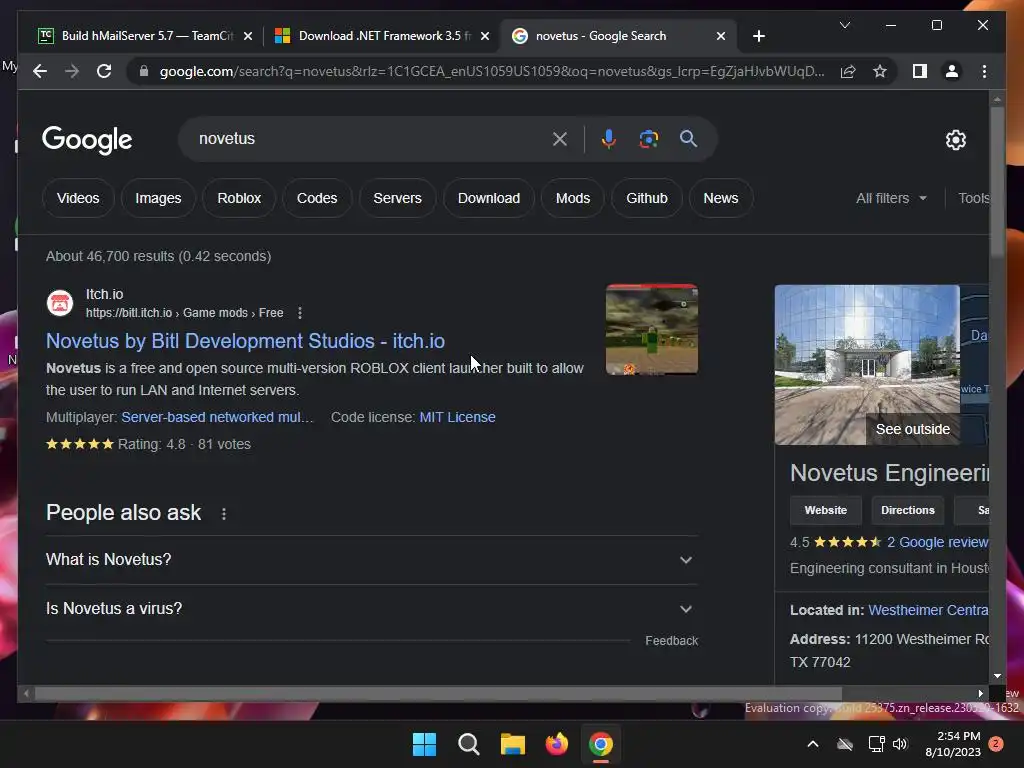Open the 2 Google reviews link
Viewport: 1024px width, 768px height.
coord(938,542)
